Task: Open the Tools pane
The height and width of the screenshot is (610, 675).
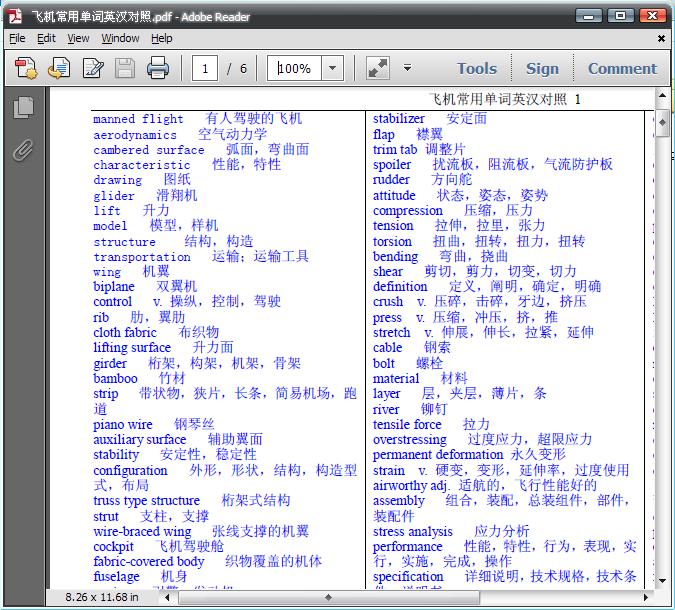Action: click(477, 68)
